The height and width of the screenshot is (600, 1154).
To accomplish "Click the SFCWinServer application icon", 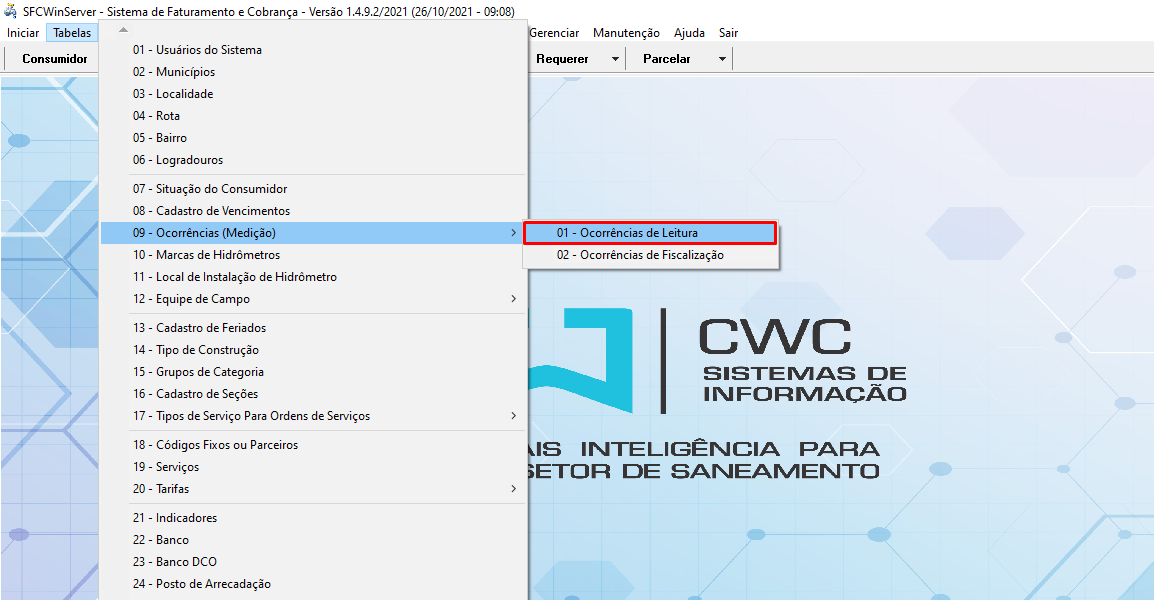I will coord(10,11).
